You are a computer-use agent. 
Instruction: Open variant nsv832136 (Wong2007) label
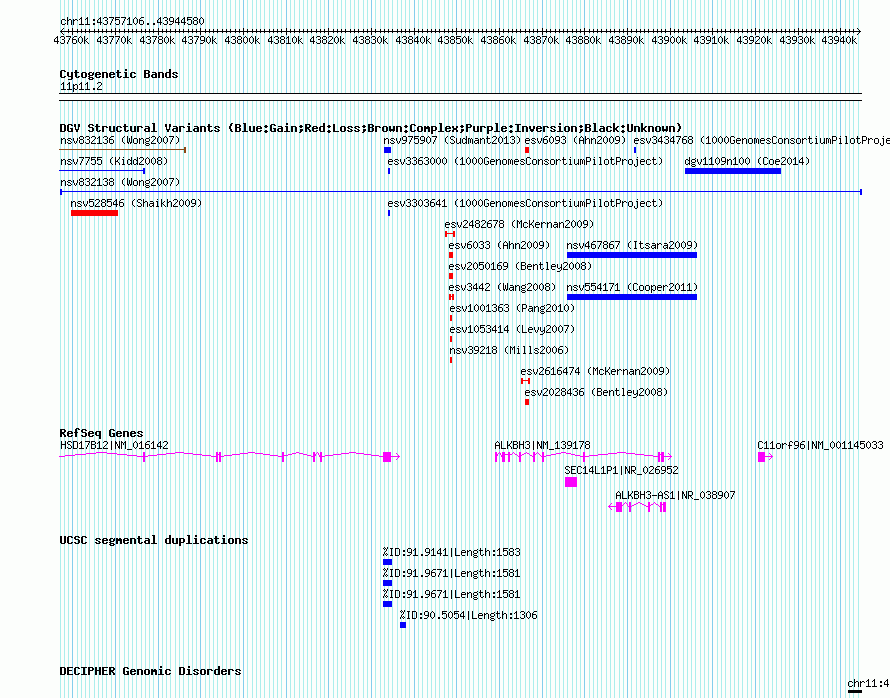pyautogui.click(x=120, y=140)
